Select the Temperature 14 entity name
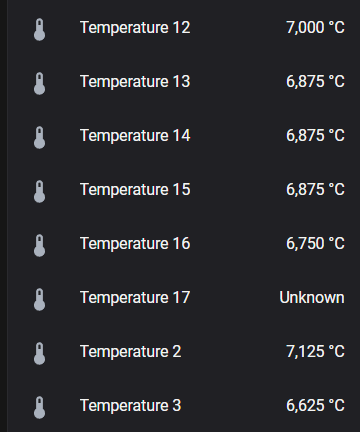360x432 pixels. (x=135, y=136)
